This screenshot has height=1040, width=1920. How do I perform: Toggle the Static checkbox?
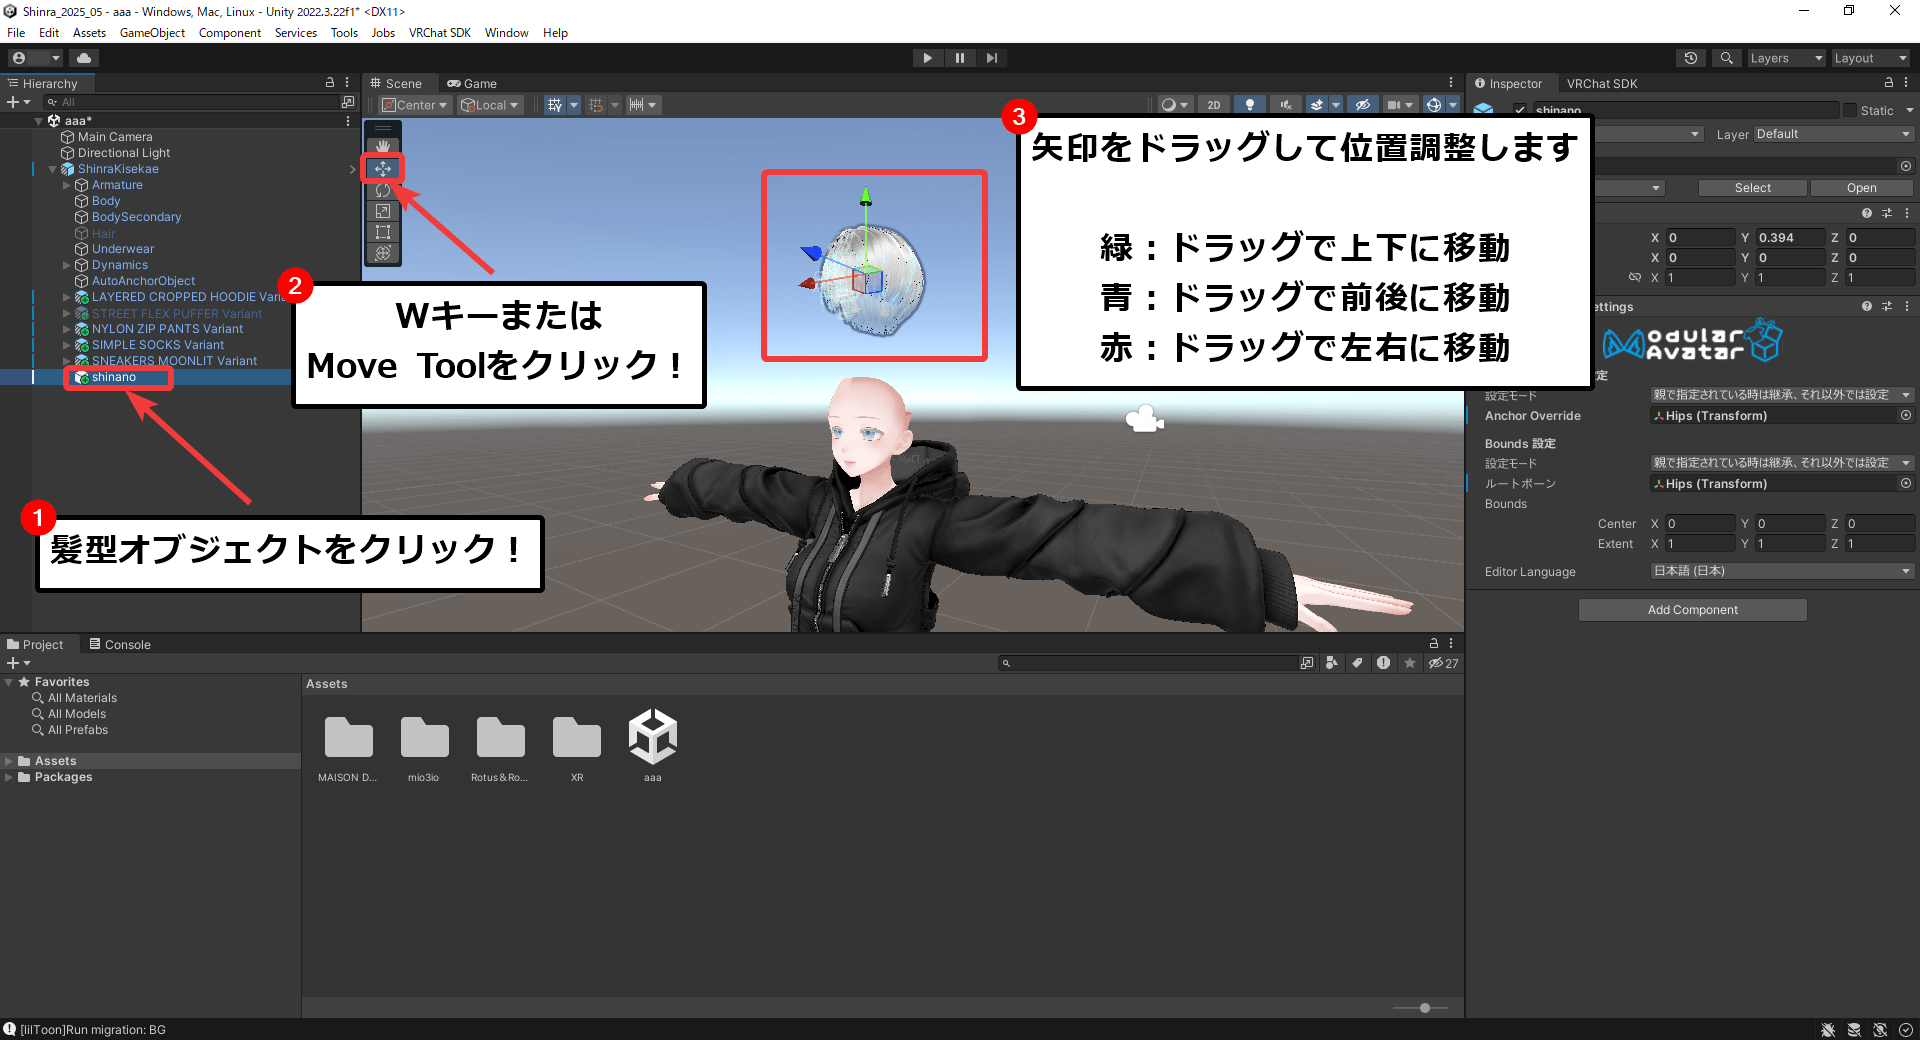point(1850,110)
